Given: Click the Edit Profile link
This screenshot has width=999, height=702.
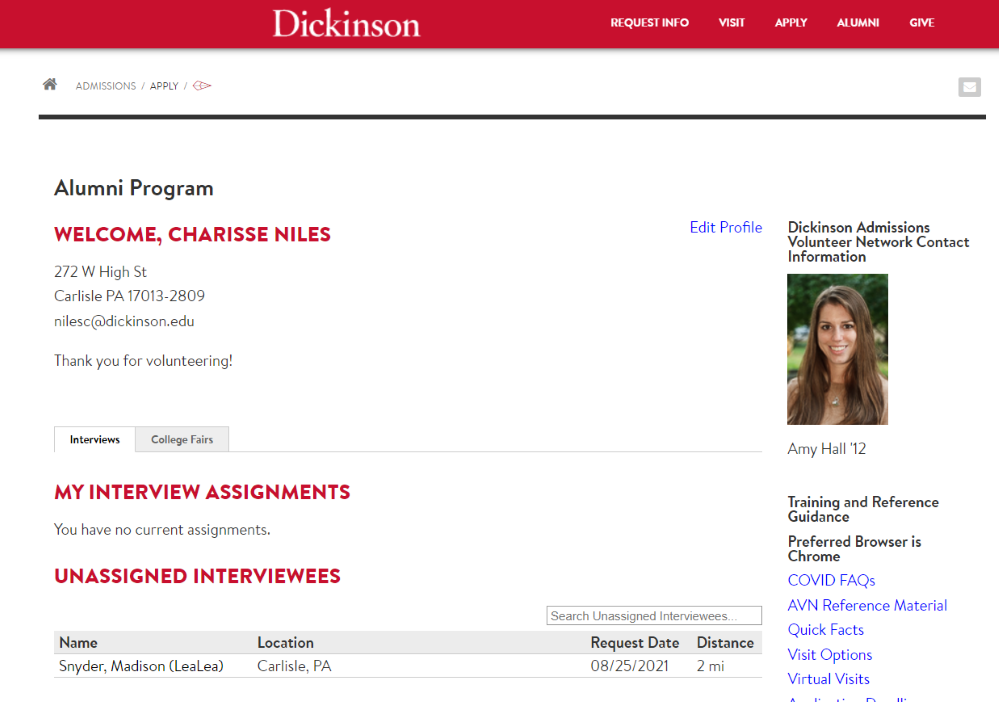Looking at the screenshot, I should pos(726,227).
